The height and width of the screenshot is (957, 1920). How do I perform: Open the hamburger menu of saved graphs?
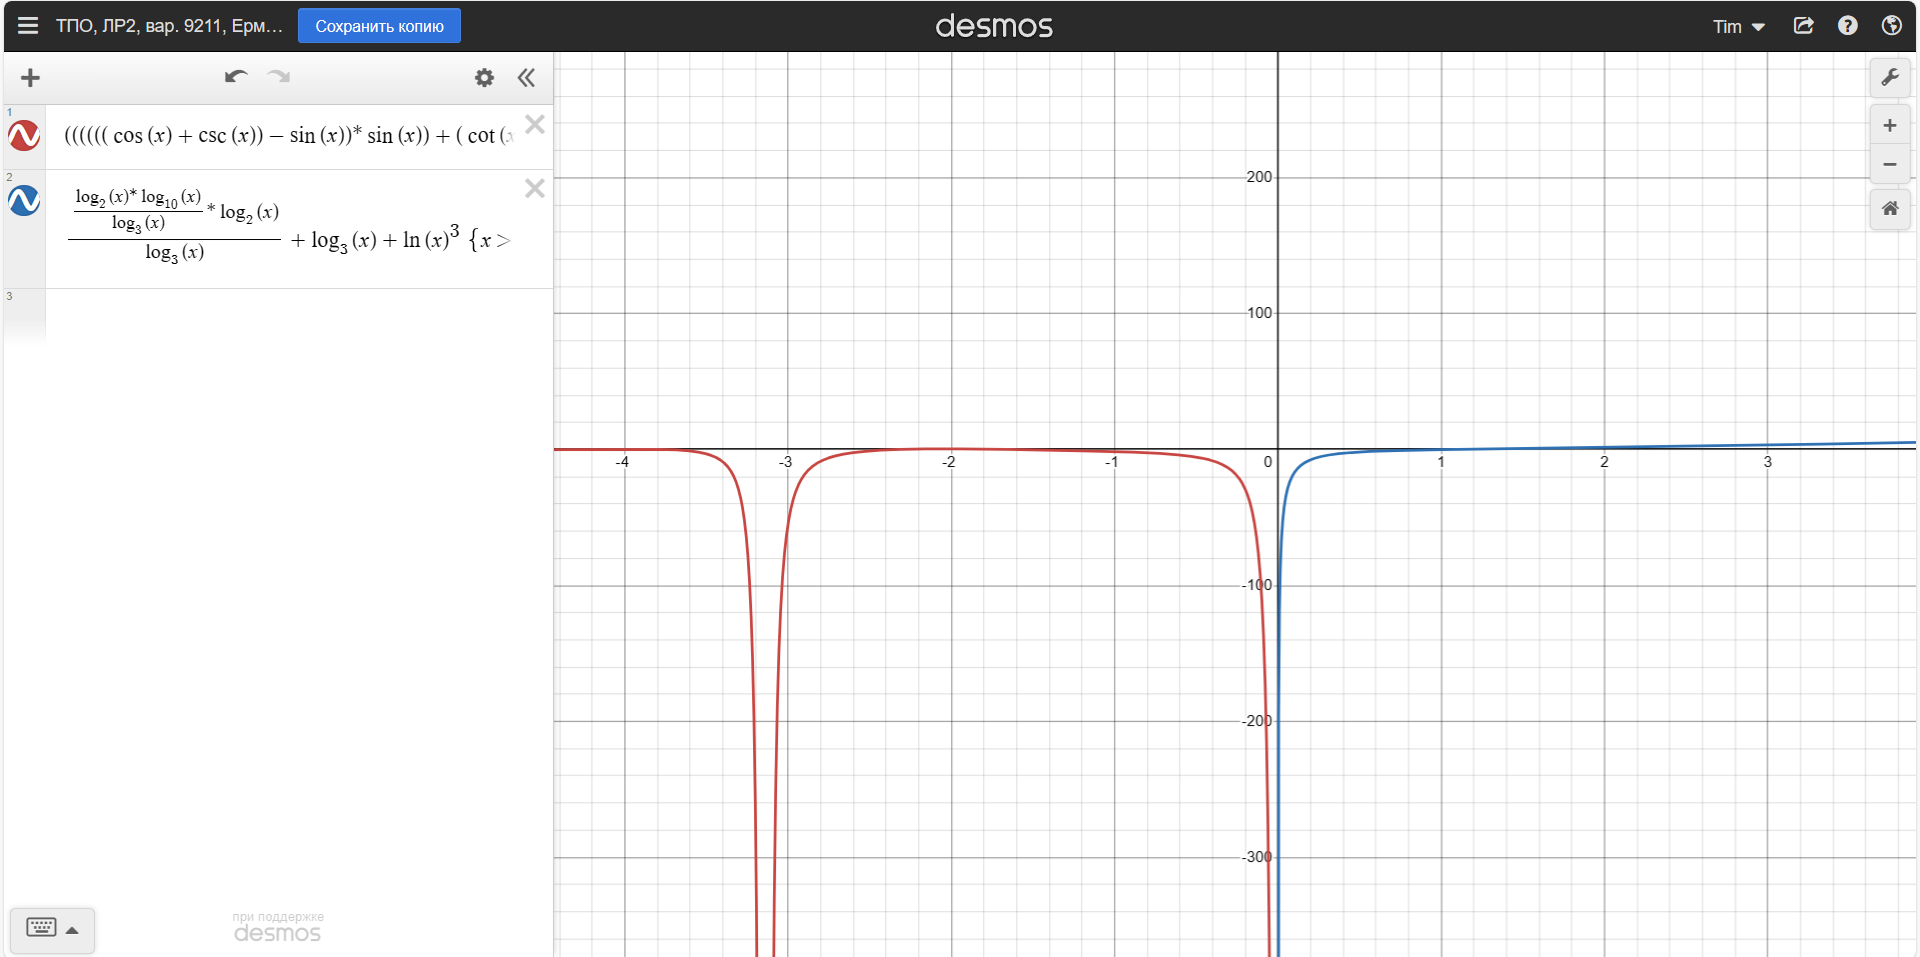coord(28,26)
